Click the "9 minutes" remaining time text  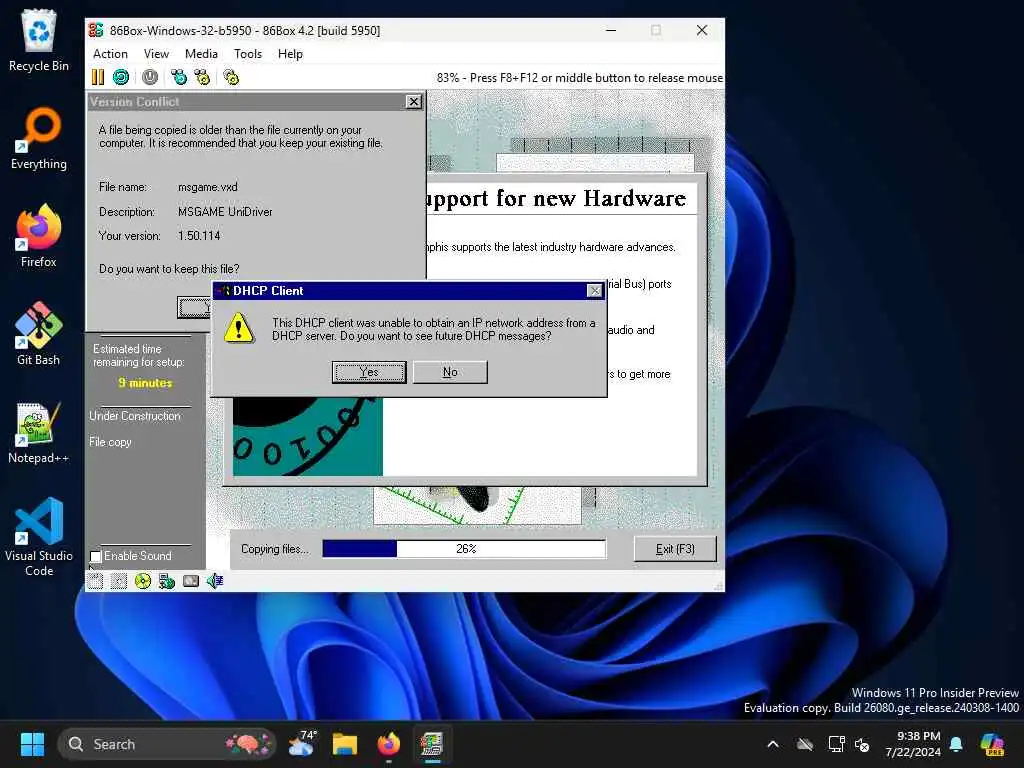coord(145,383)
